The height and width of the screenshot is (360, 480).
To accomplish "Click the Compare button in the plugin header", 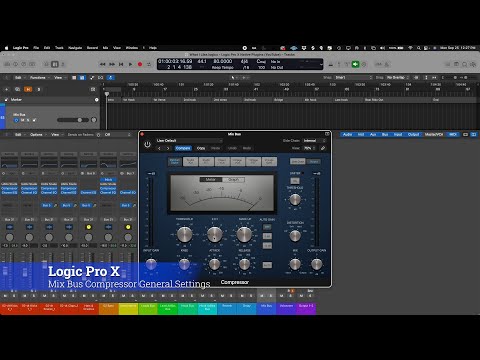I will [x=183, y=148].
